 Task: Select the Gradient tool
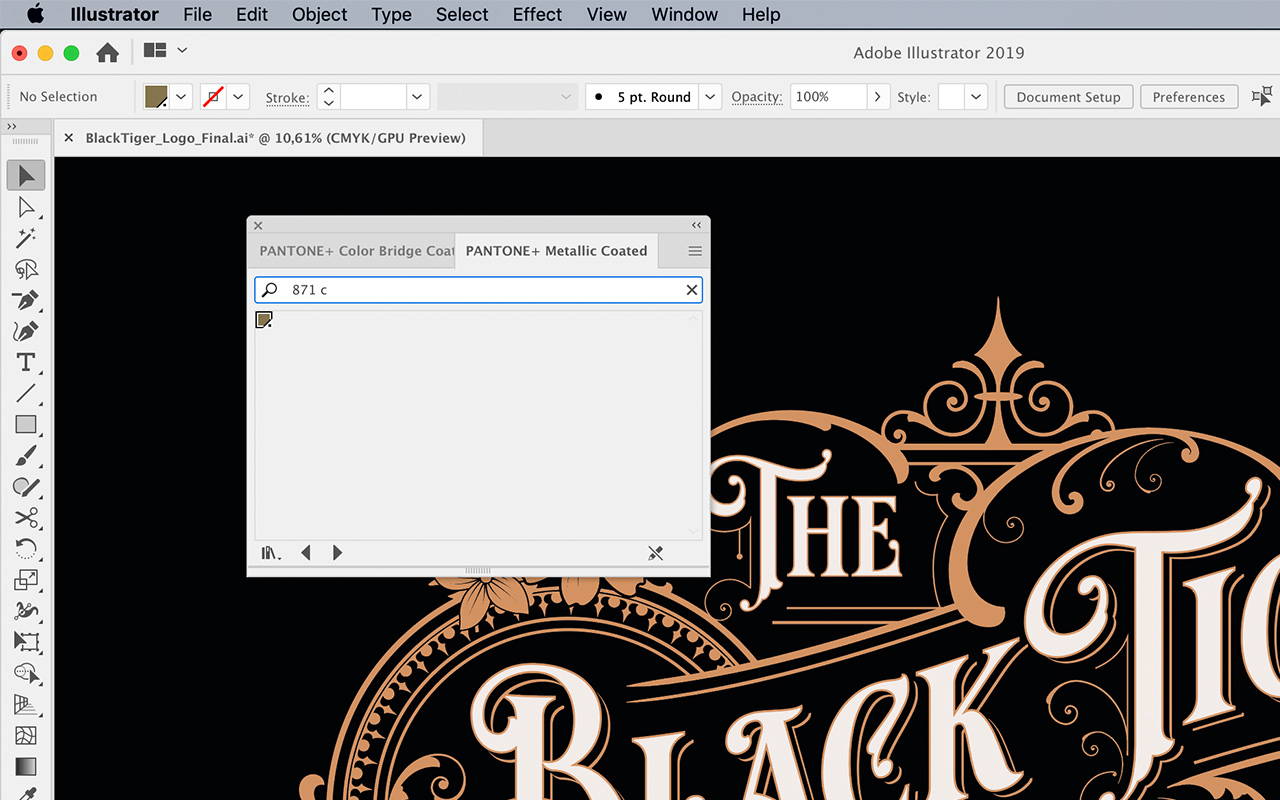(x=26, y=766)
